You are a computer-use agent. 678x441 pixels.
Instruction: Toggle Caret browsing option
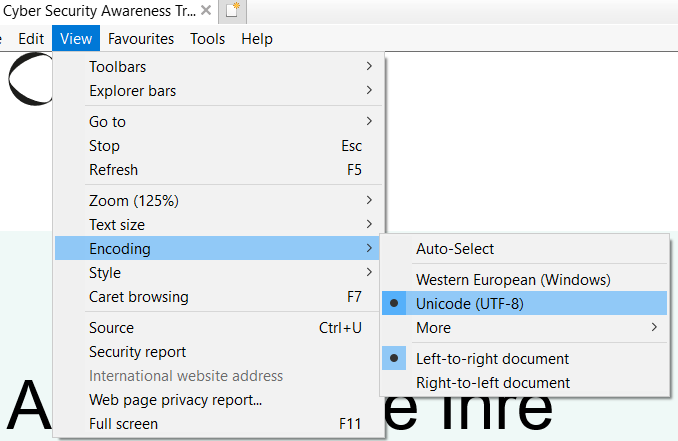(138, 296)
